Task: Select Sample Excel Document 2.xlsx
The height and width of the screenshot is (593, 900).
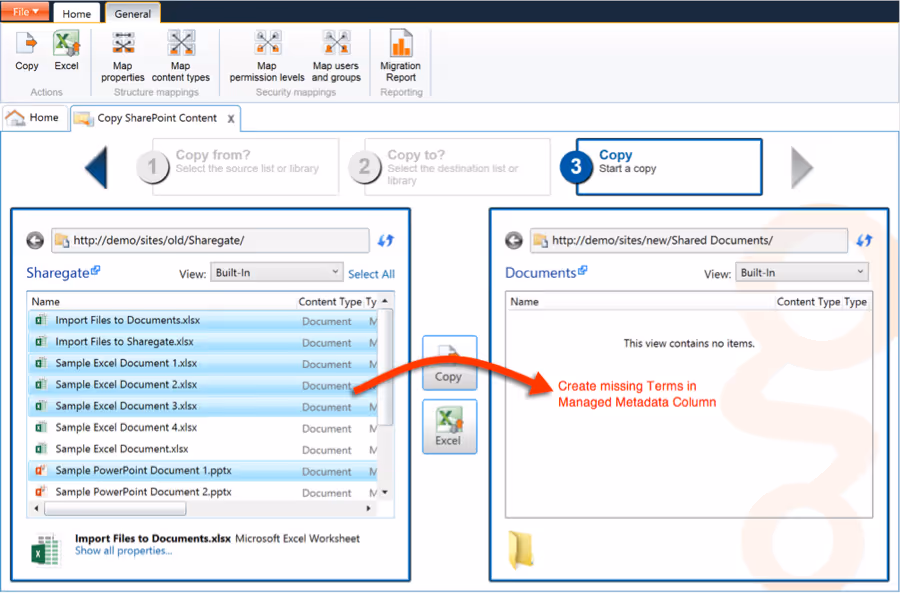Action: (203, 385)
